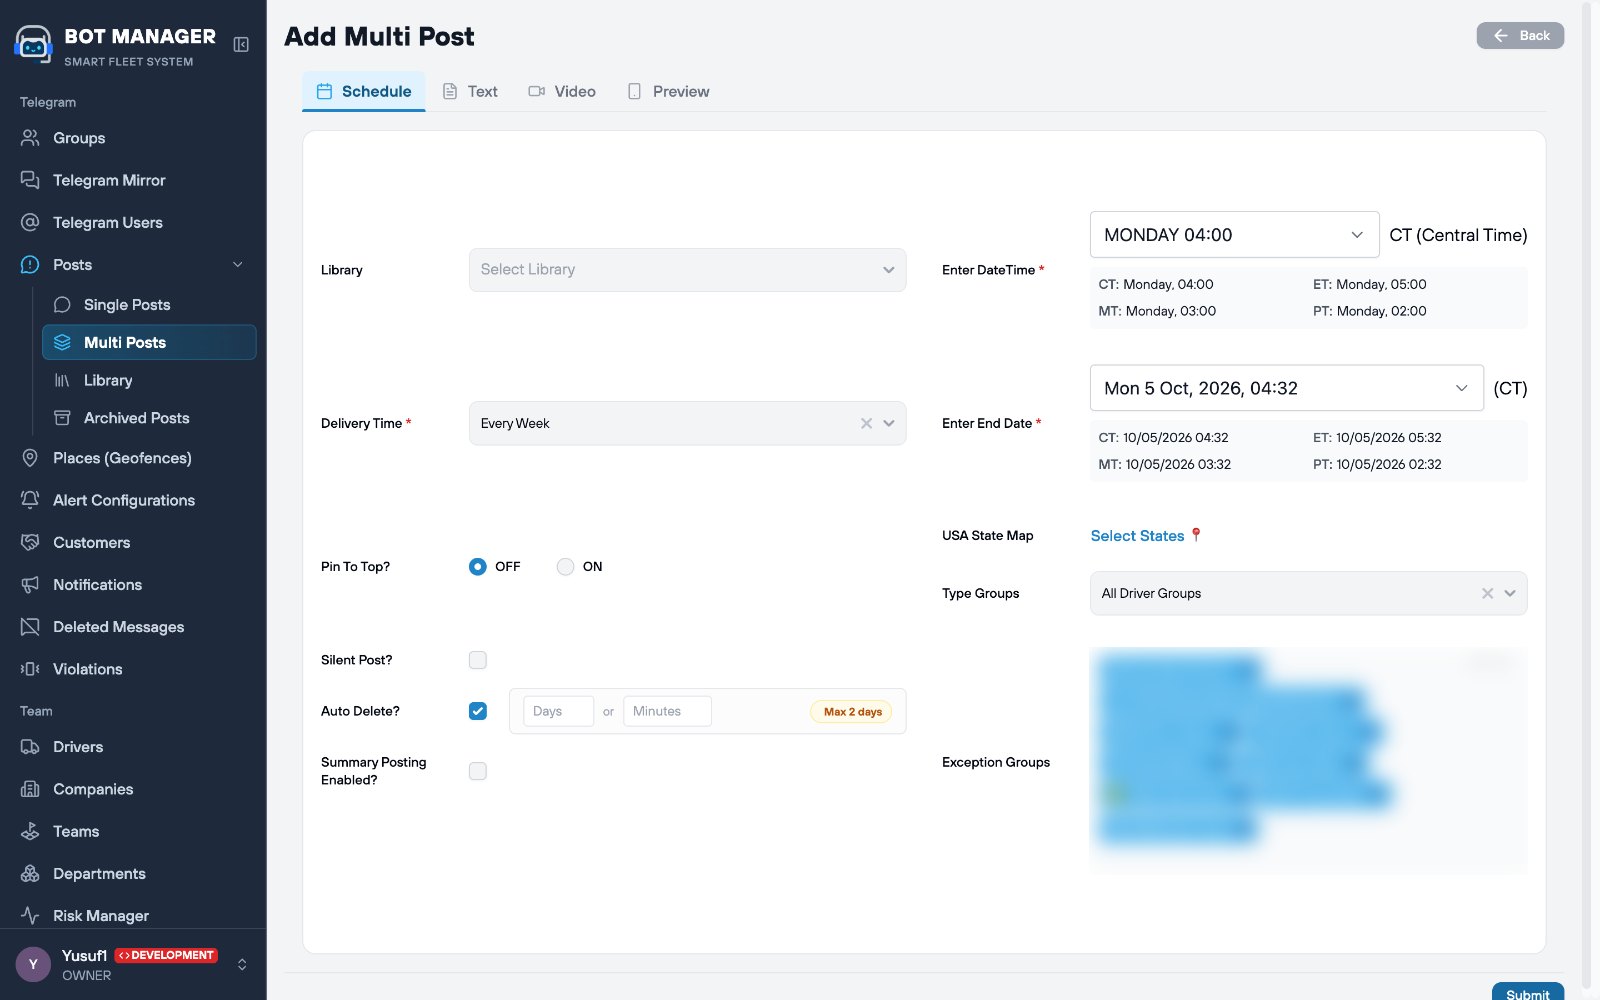This screenshot has height=1000, width=1600.
Task: Click the ET: Monday, 05:00 text
Action: (1369, 284)
